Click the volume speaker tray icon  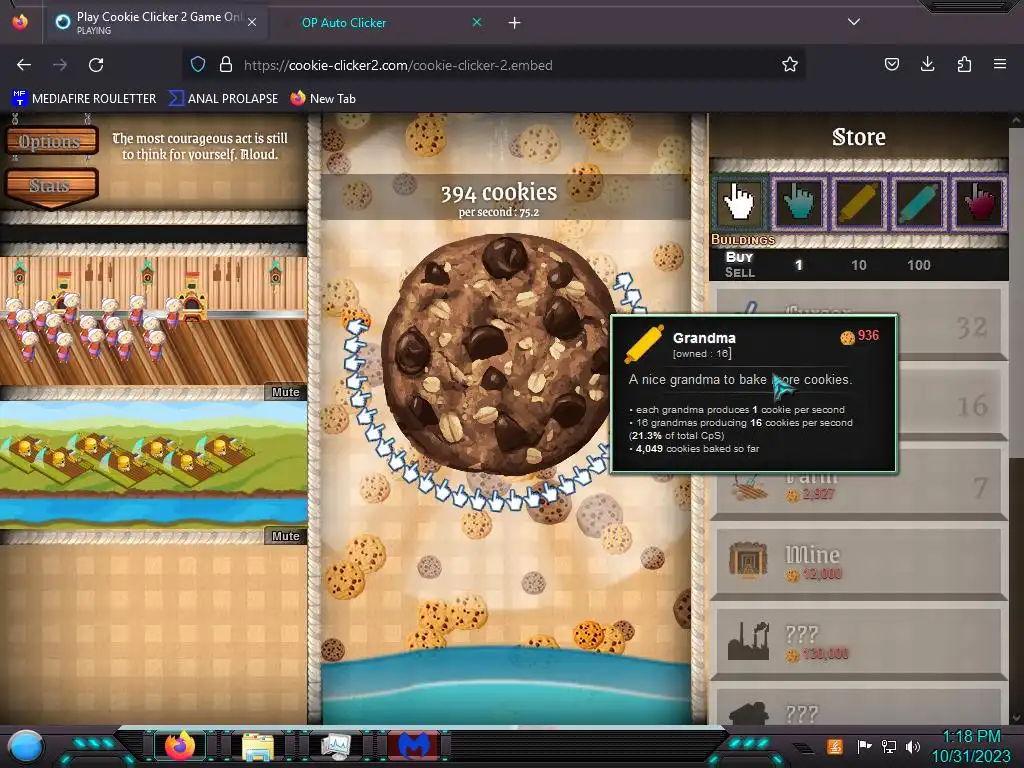[912, 746]
